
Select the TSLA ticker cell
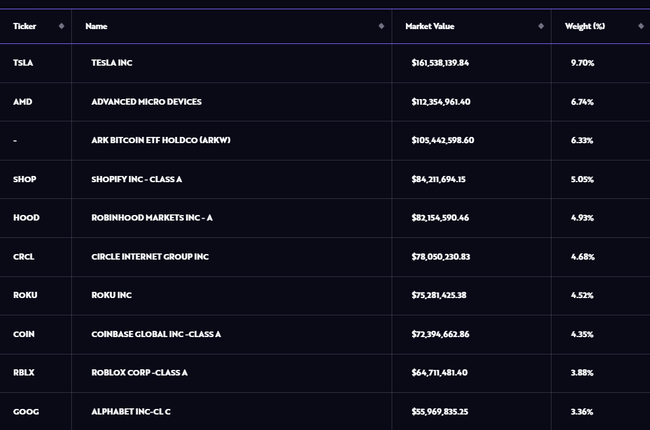(x=23, y=63)
